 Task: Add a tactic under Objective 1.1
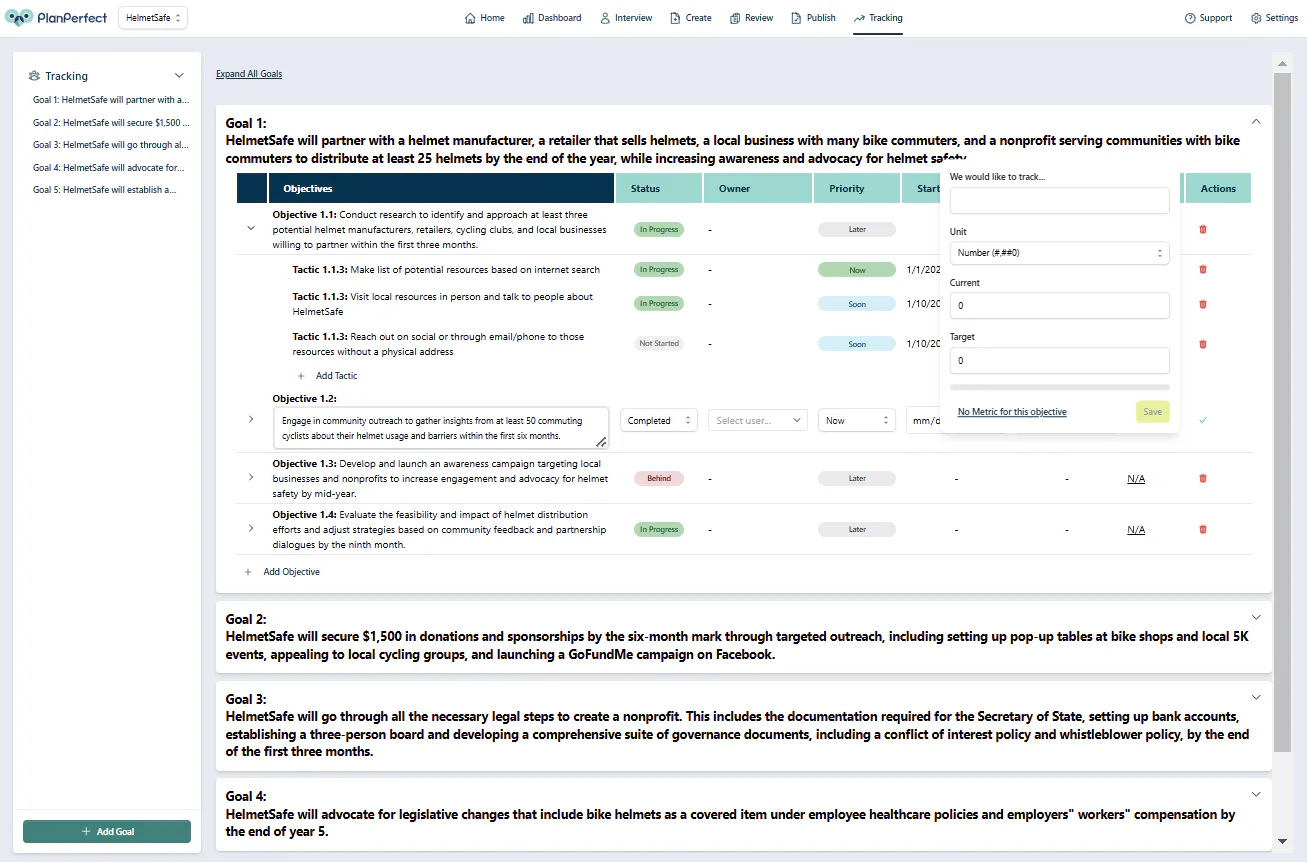click(x=327, y=376)
